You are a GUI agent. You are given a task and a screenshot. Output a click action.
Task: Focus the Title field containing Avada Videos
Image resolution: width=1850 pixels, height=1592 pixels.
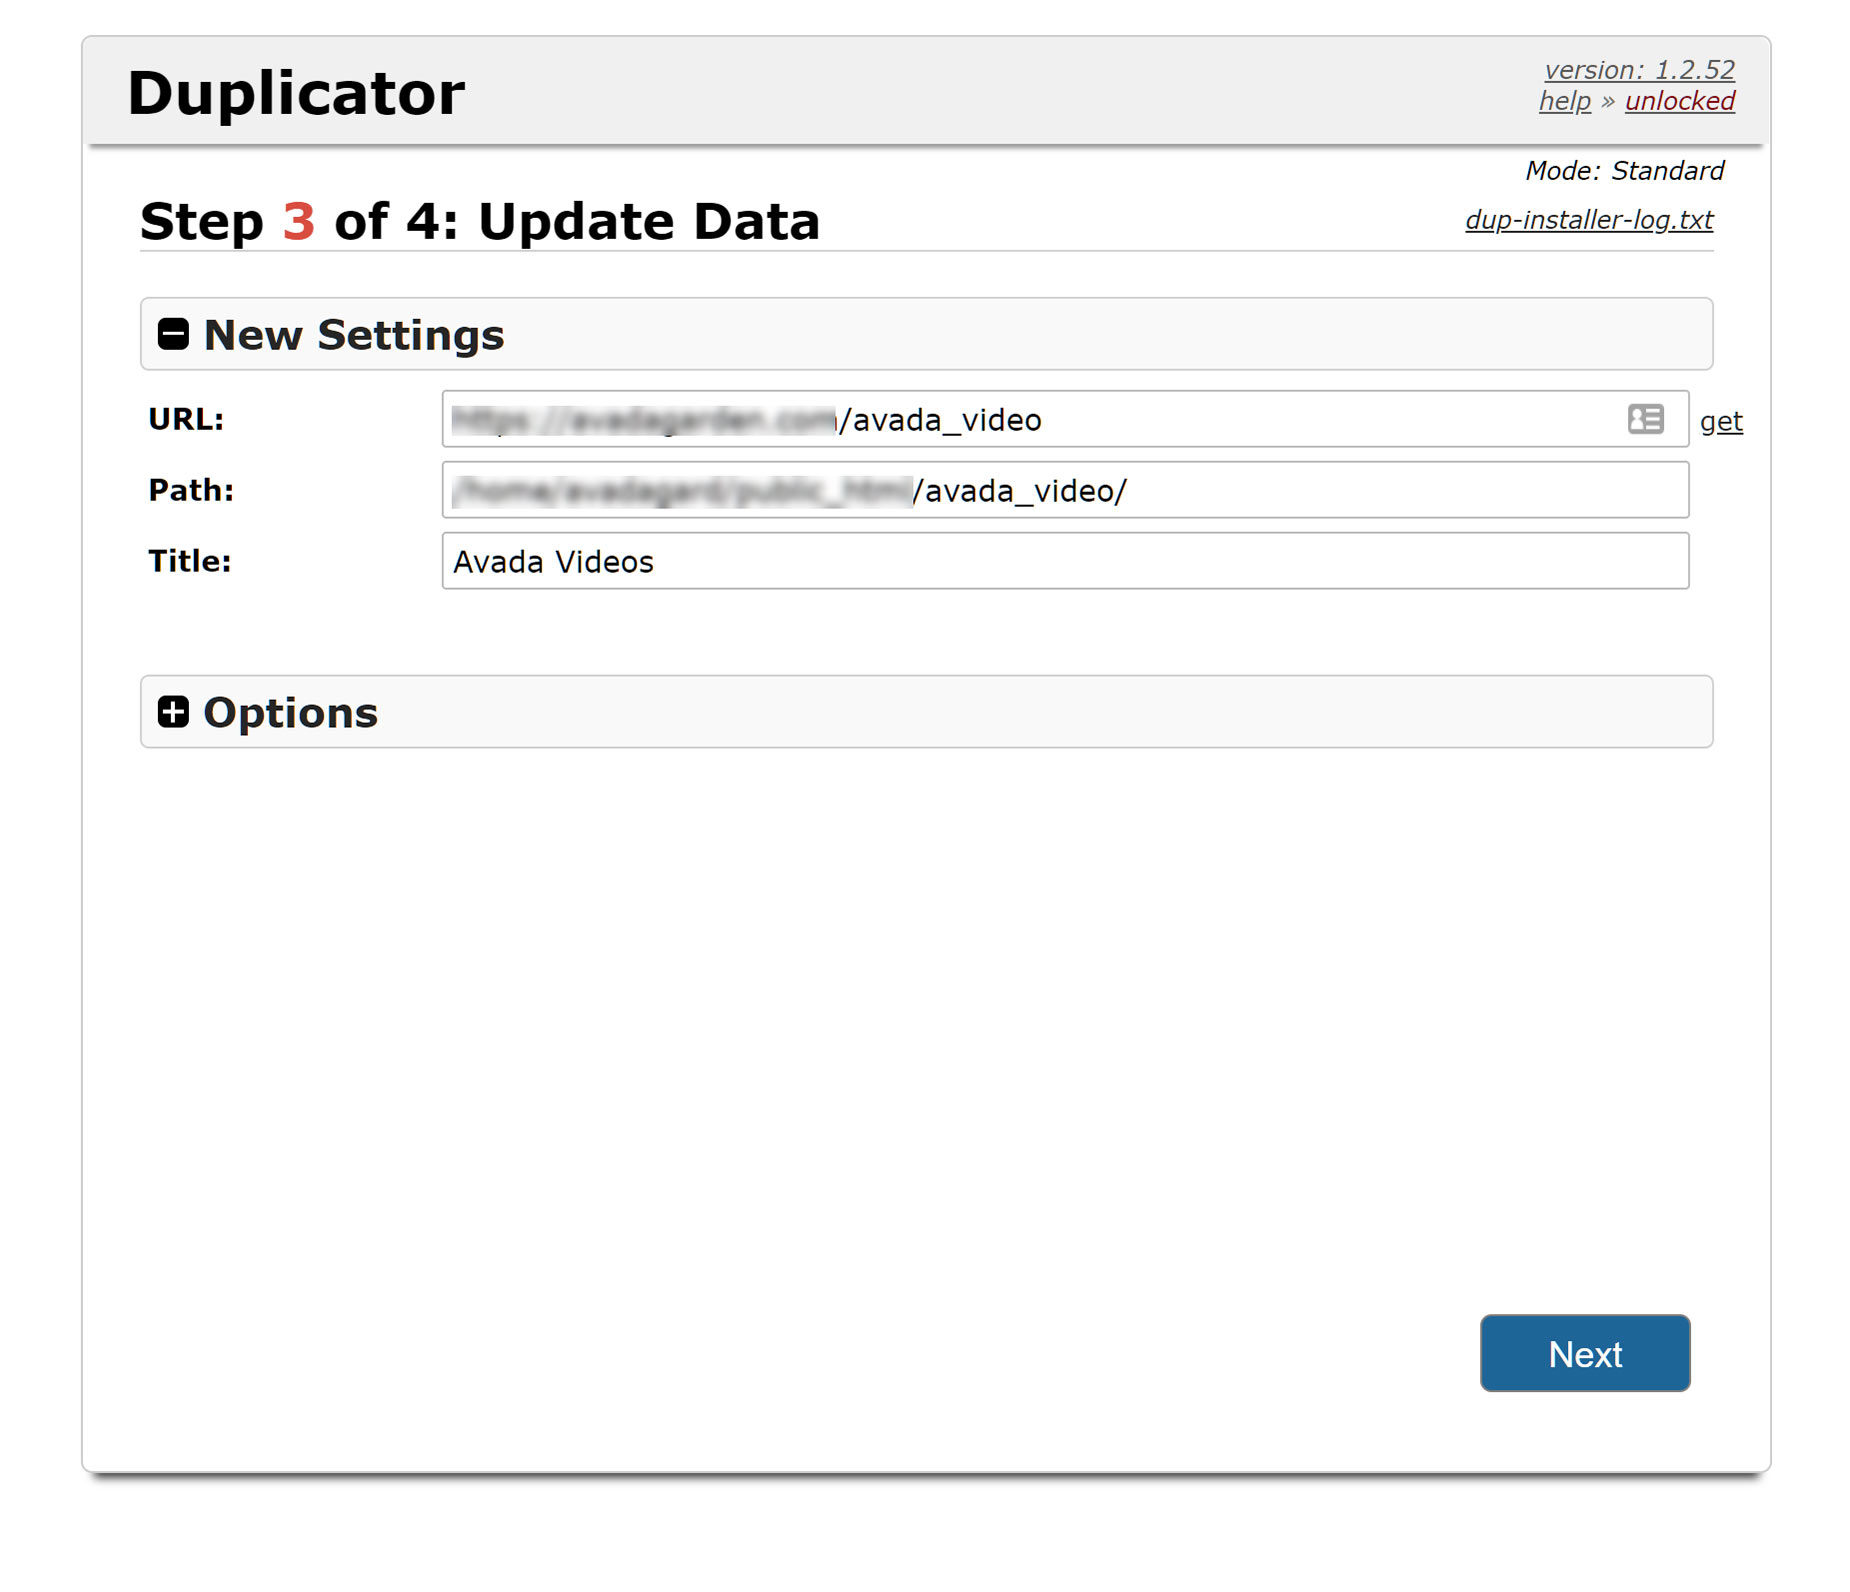point(1065,561)
